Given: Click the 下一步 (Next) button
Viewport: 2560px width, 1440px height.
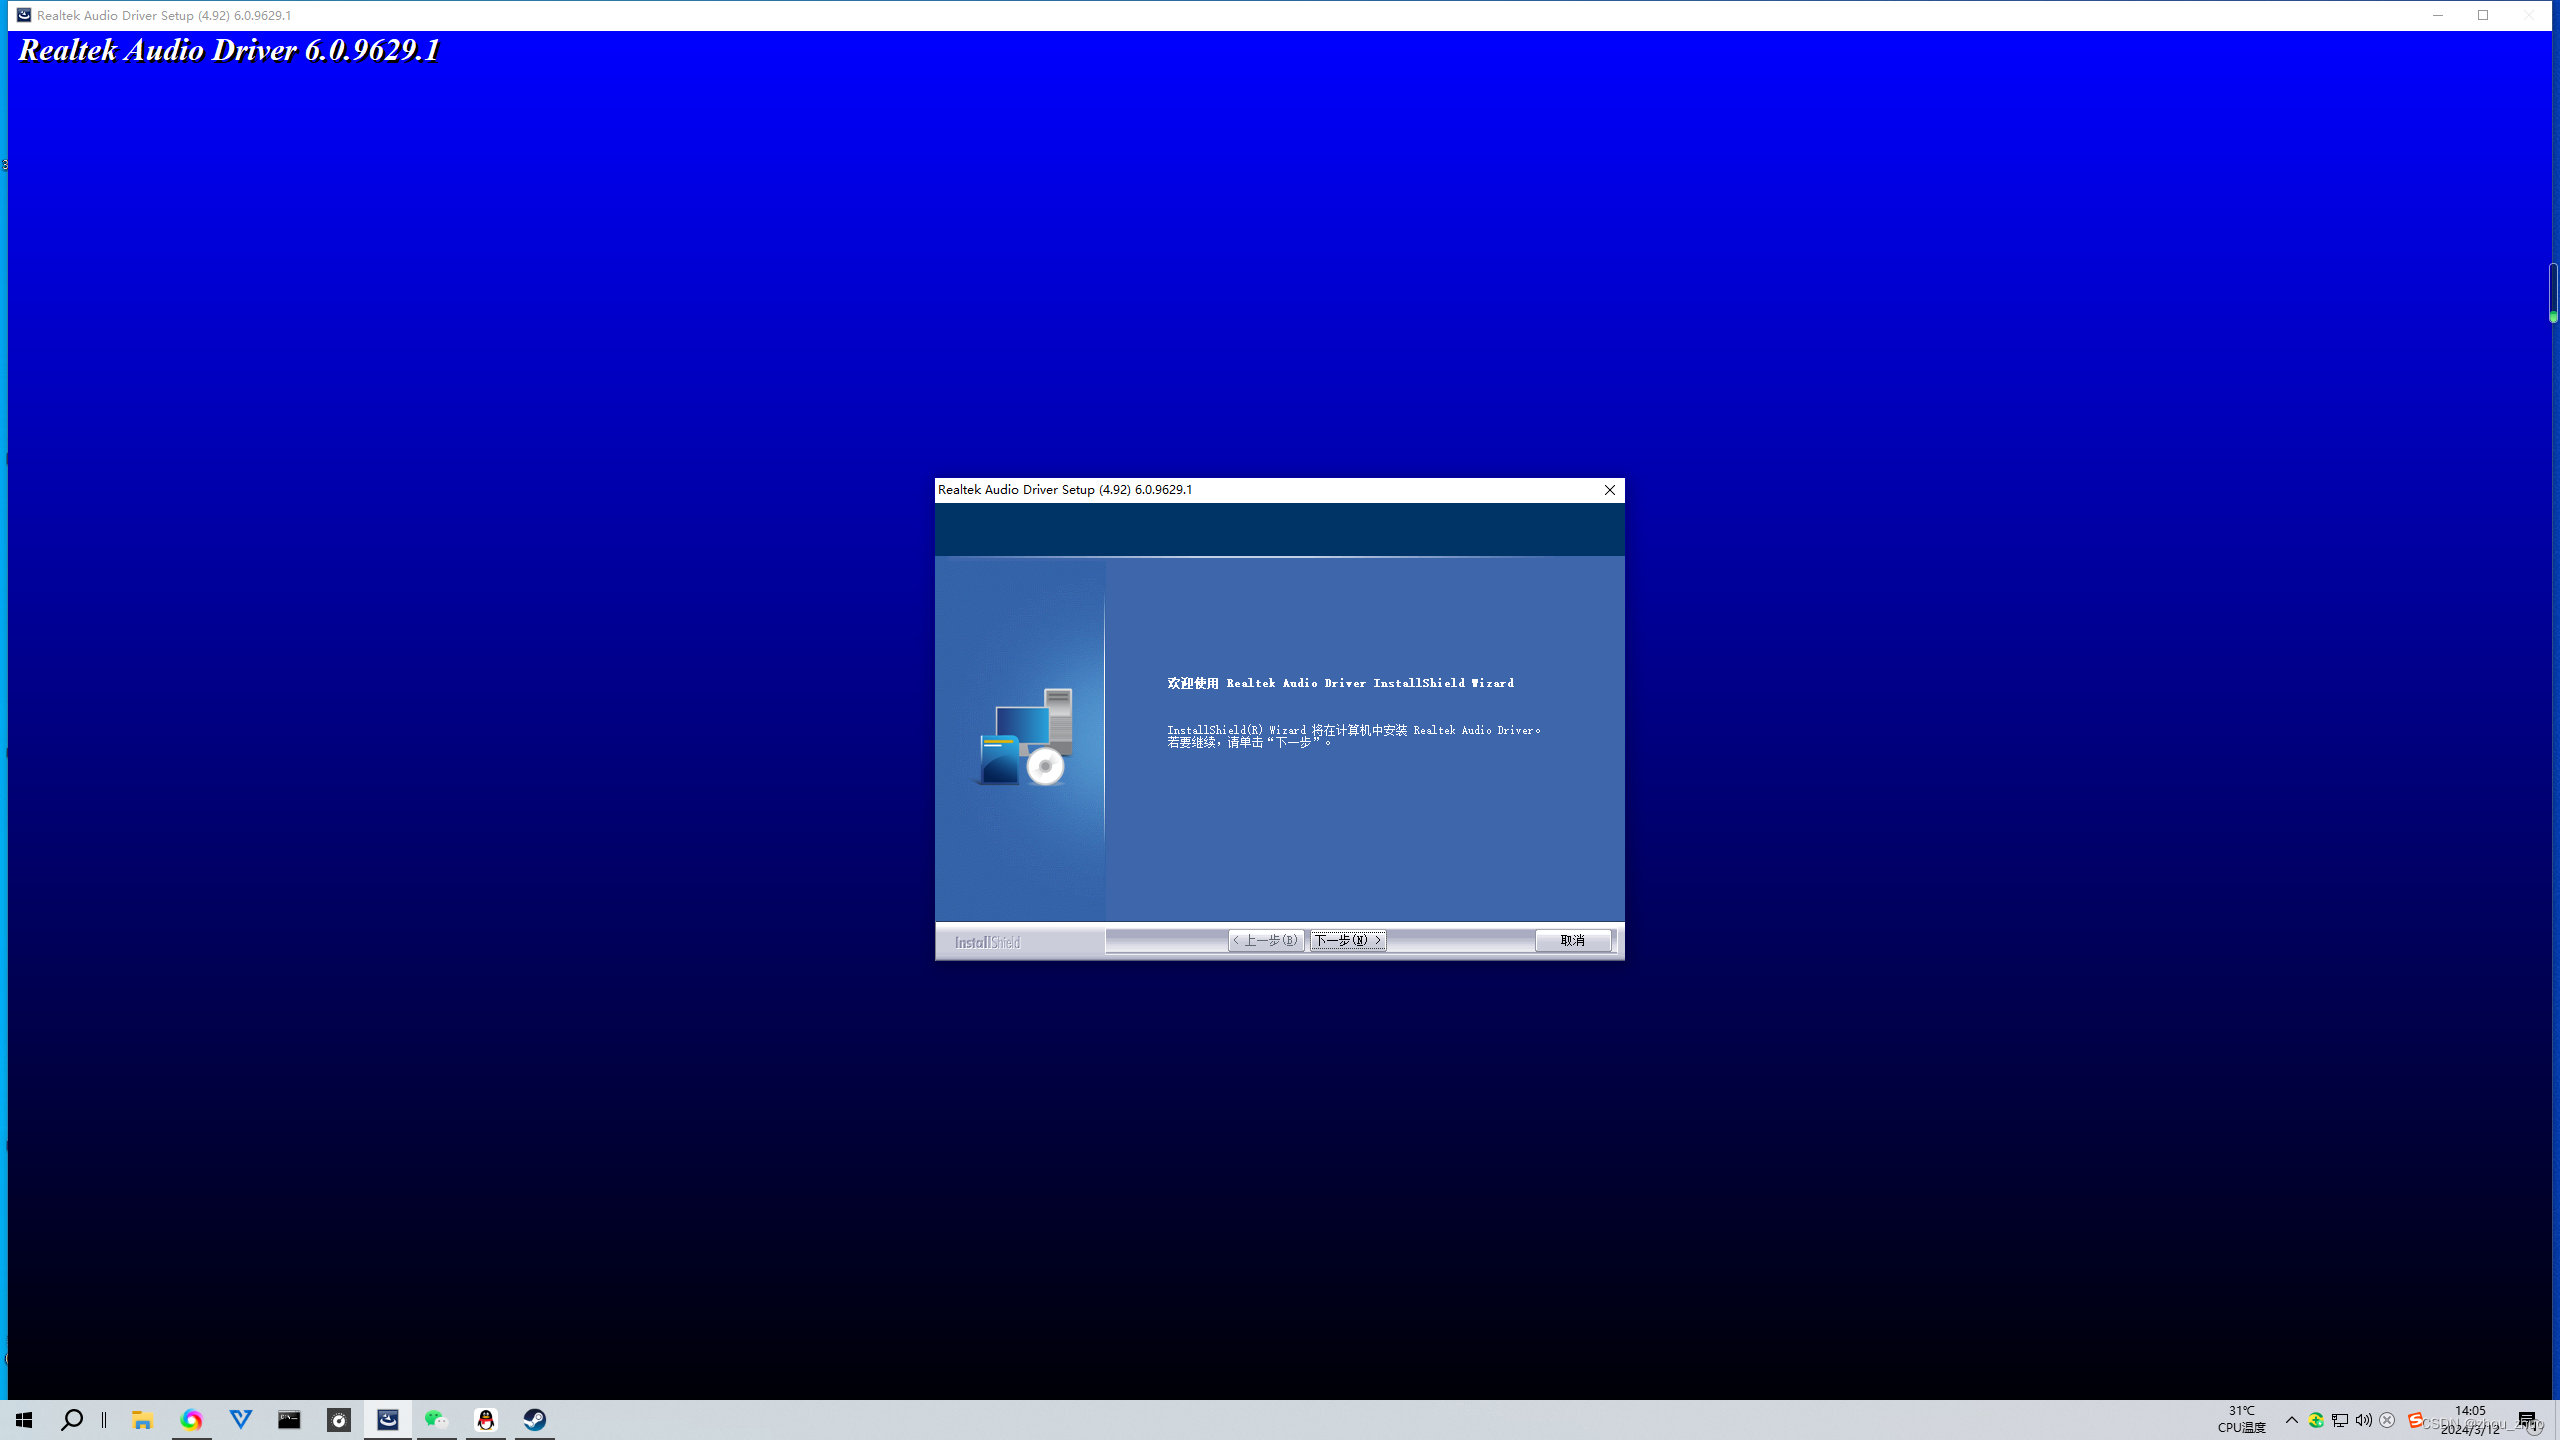Looking at the screenshot, I should (1347, 940).
